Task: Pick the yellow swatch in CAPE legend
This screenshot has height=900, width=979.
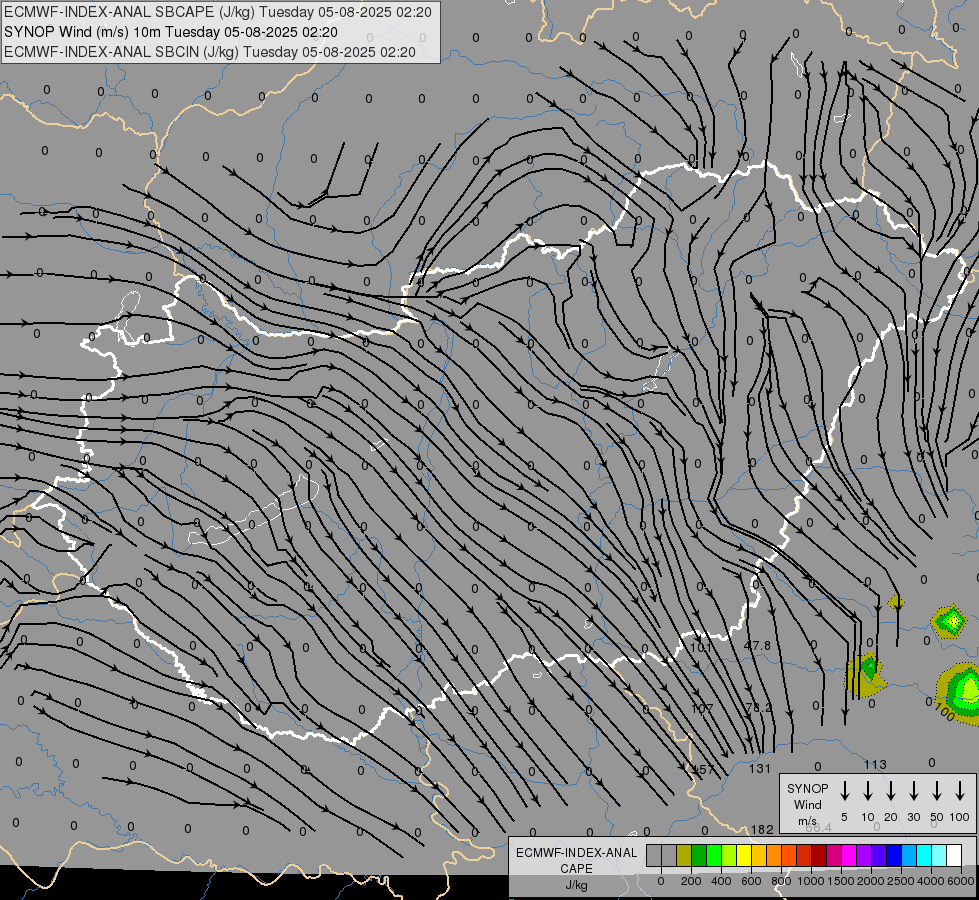Action: tap(744, 855)
